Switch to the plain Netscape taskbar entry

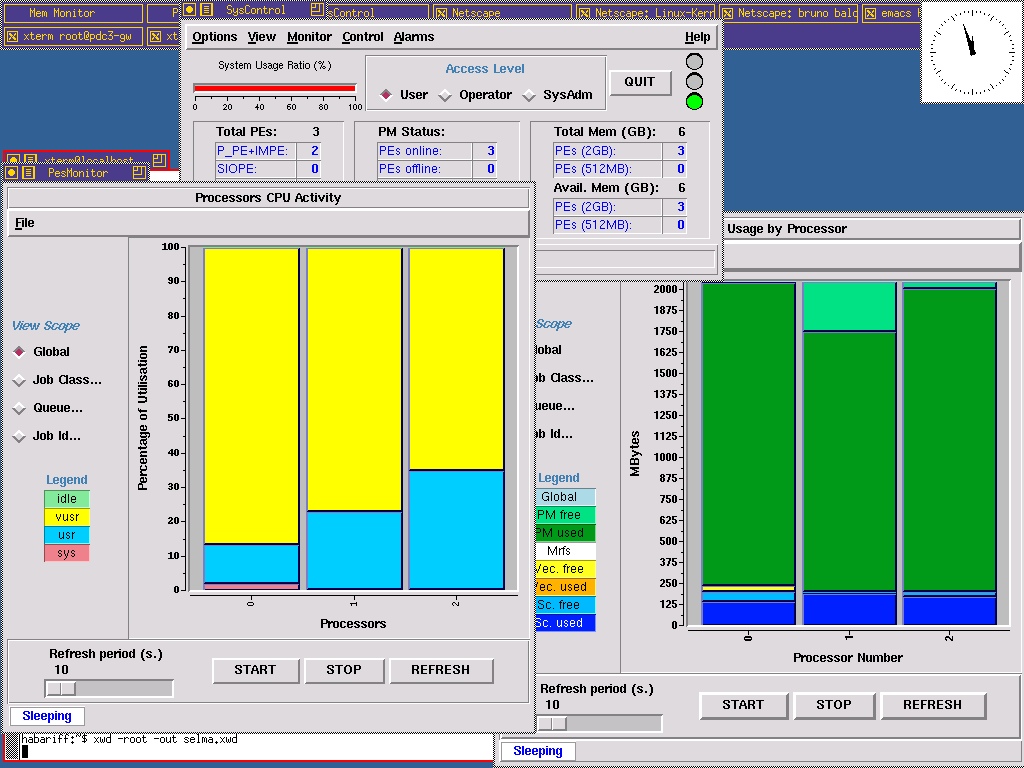click(x=501, y=13)
